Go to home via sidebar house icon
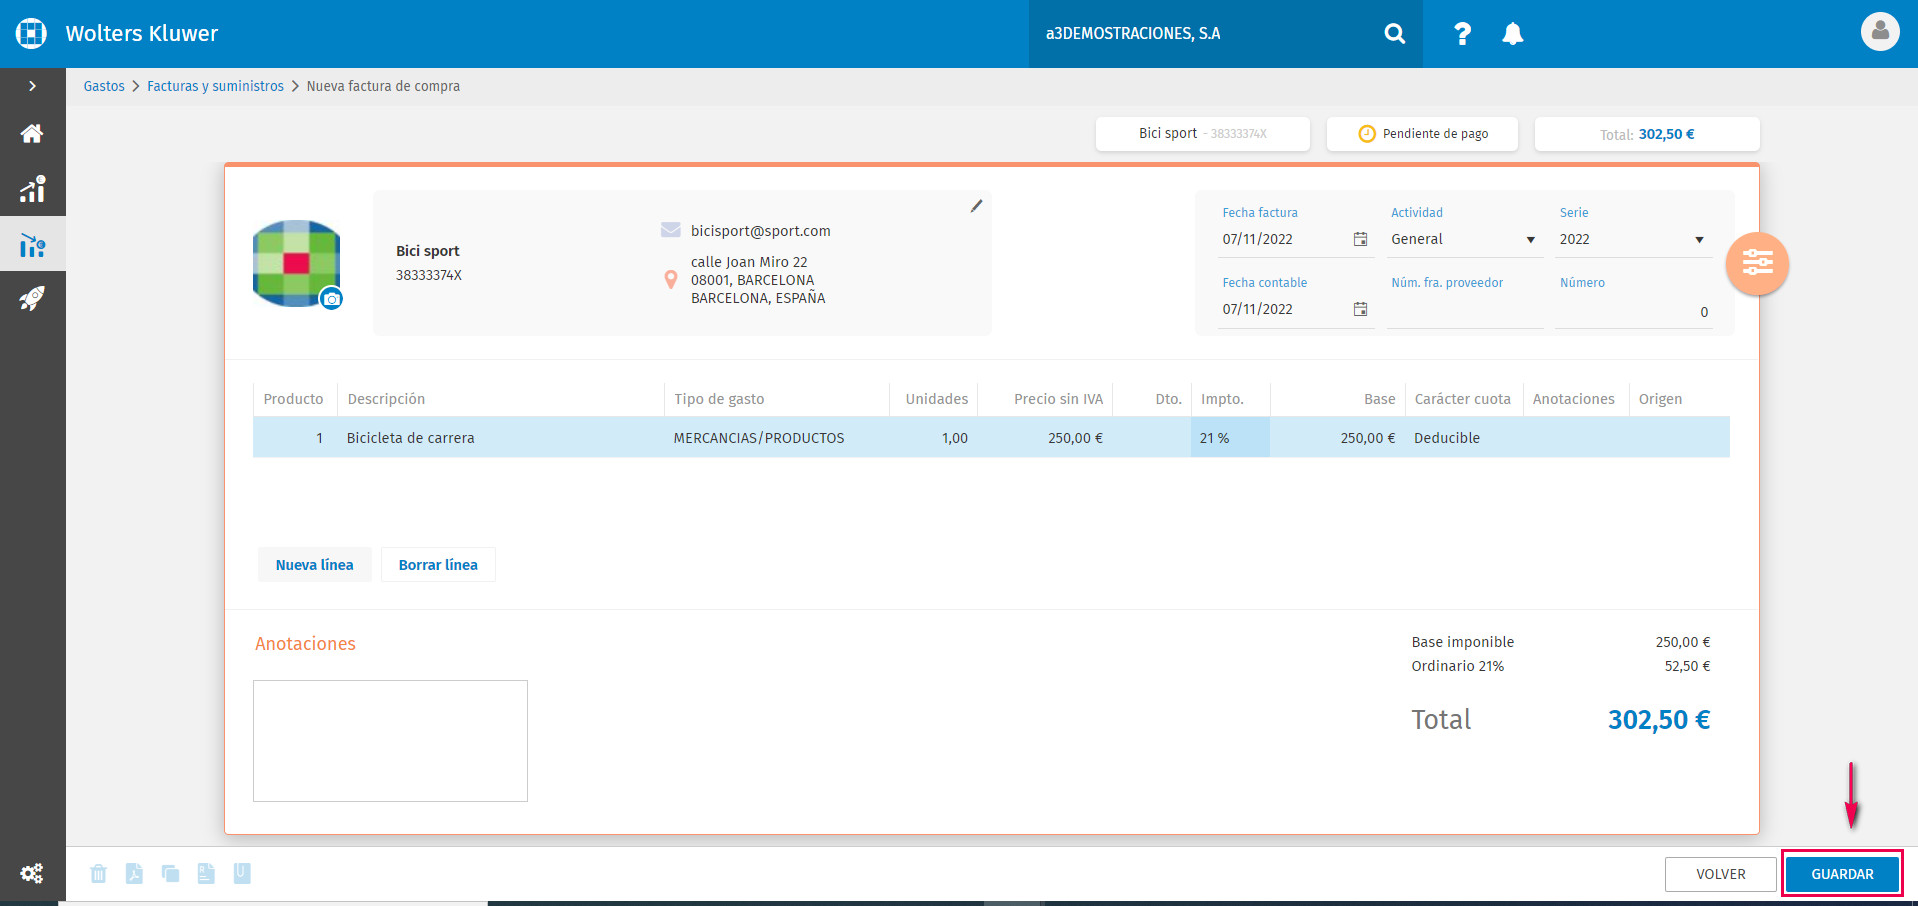 click(x=32, y=133)
